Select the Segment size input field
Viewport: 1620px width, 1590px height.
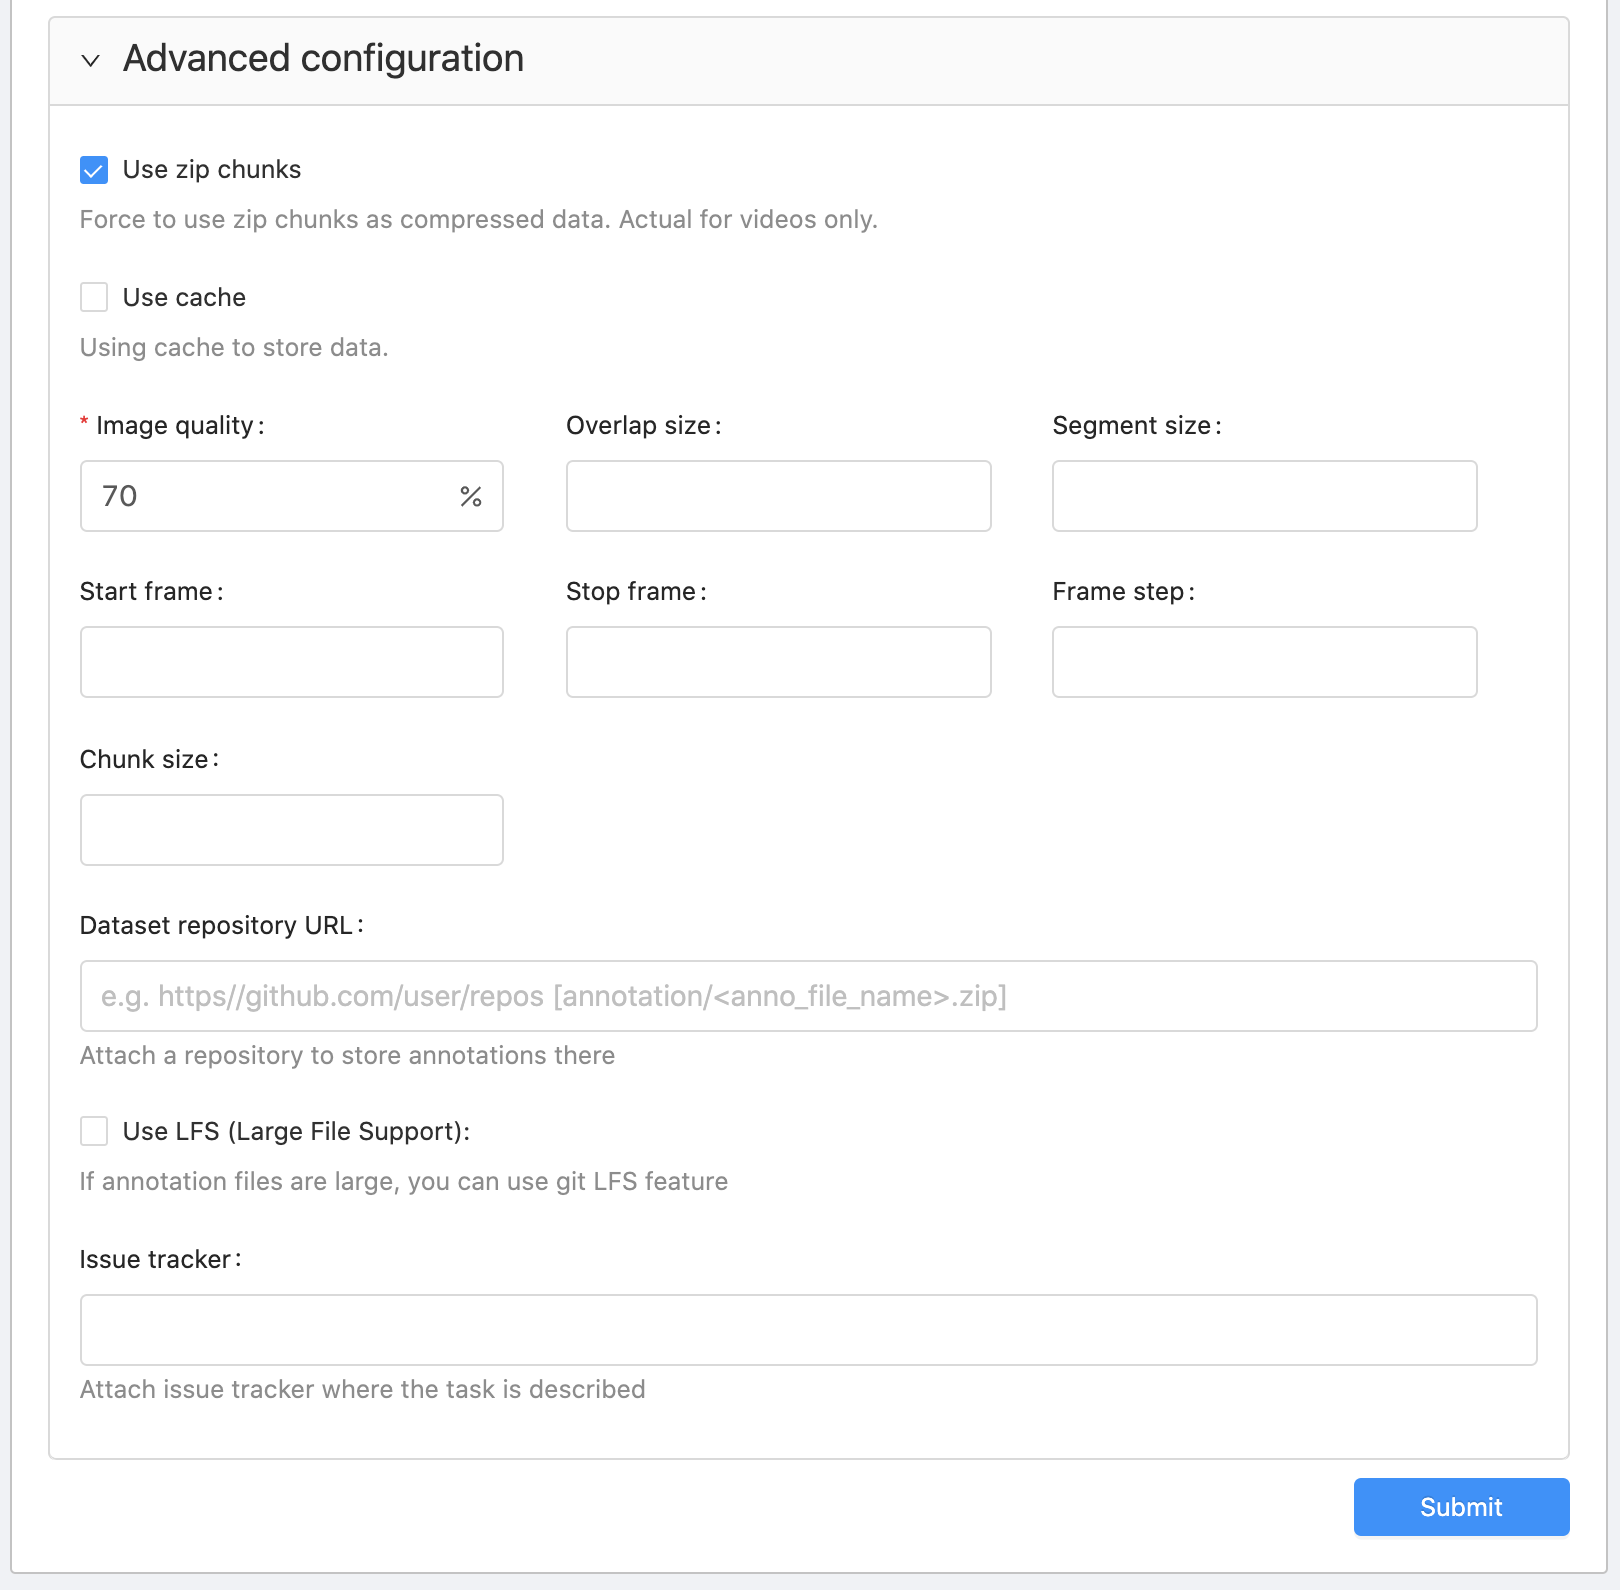coord(1264,496)
